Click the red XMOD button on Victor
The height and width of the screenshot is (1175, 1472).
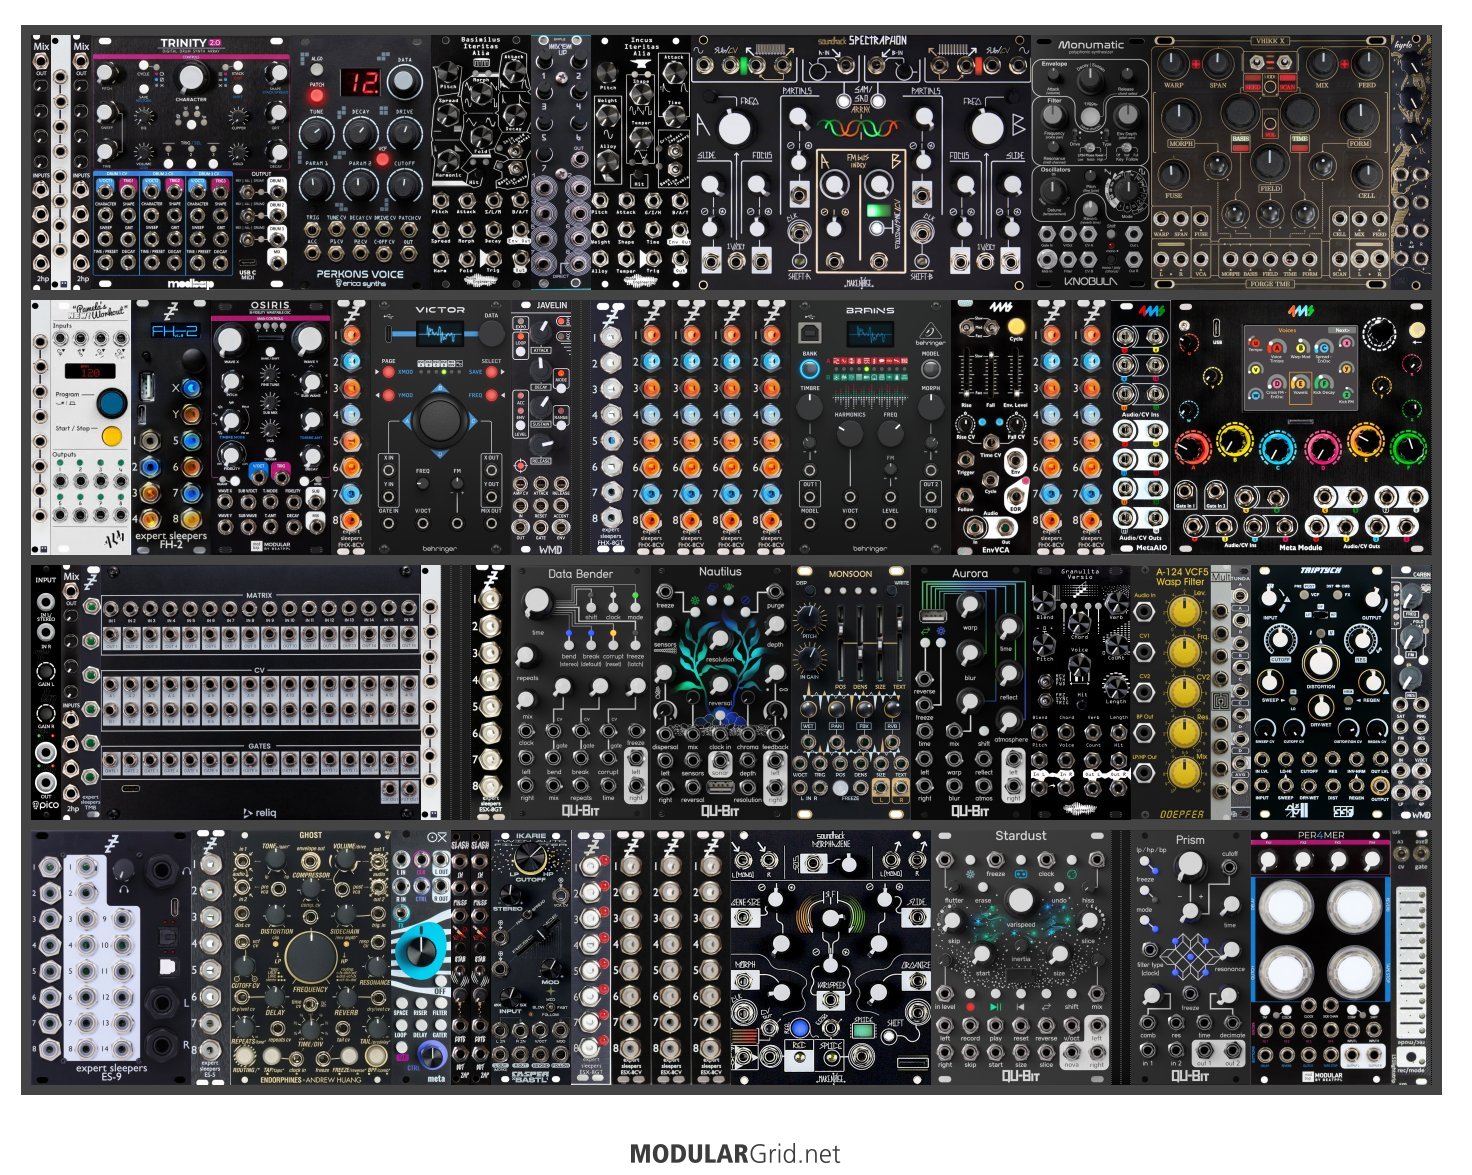tap(391, 372)
